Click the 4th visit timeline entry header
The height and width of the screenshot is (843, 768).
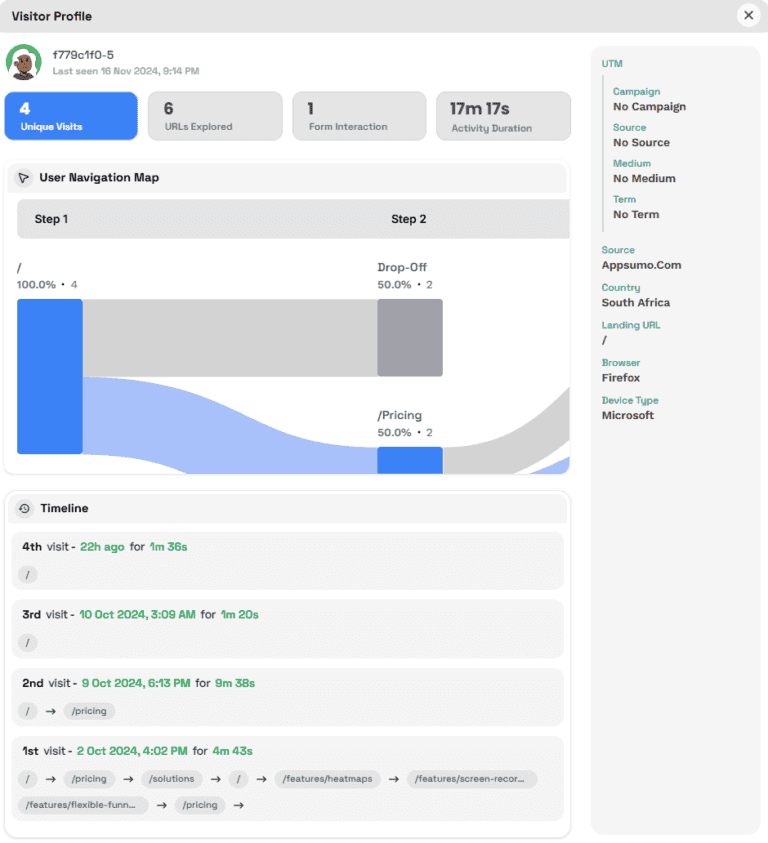104,547
